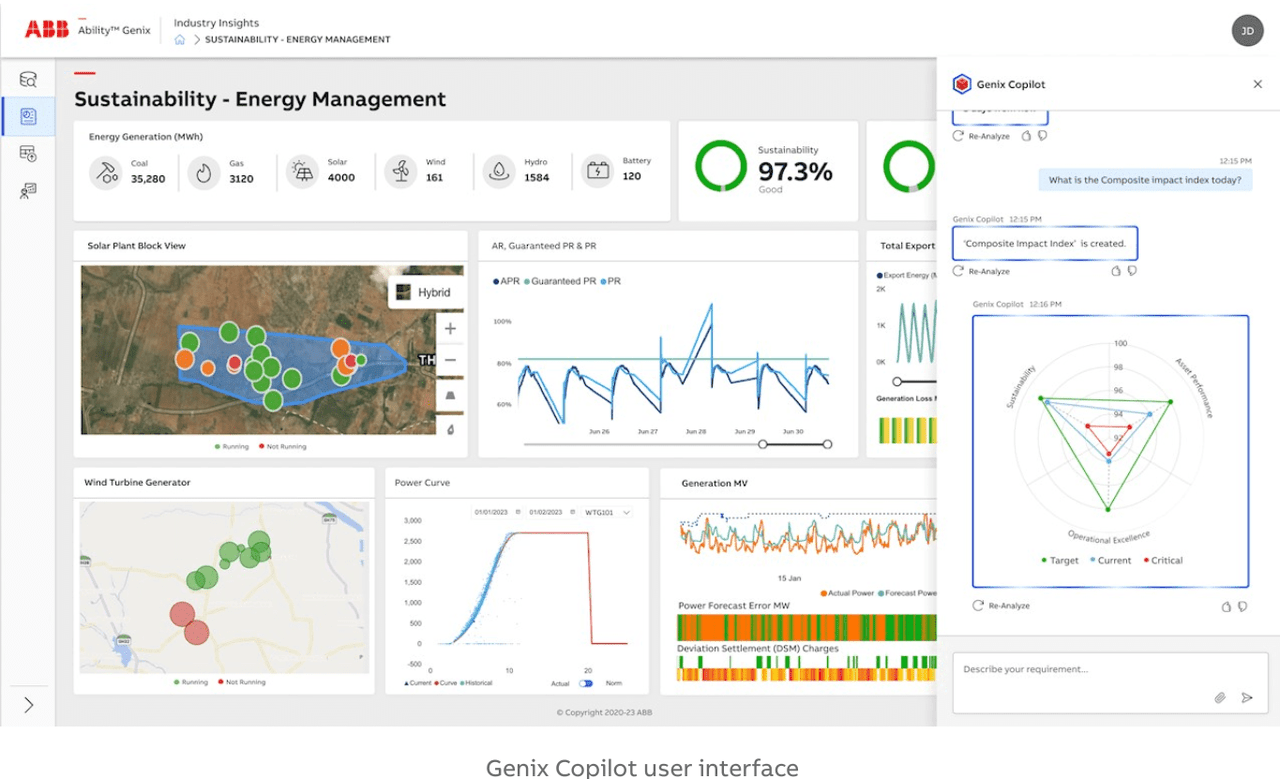This screenshot has height=779, width=1280.
Task: Toggle the Actual/Norm switch
Action: click(586, 683)
